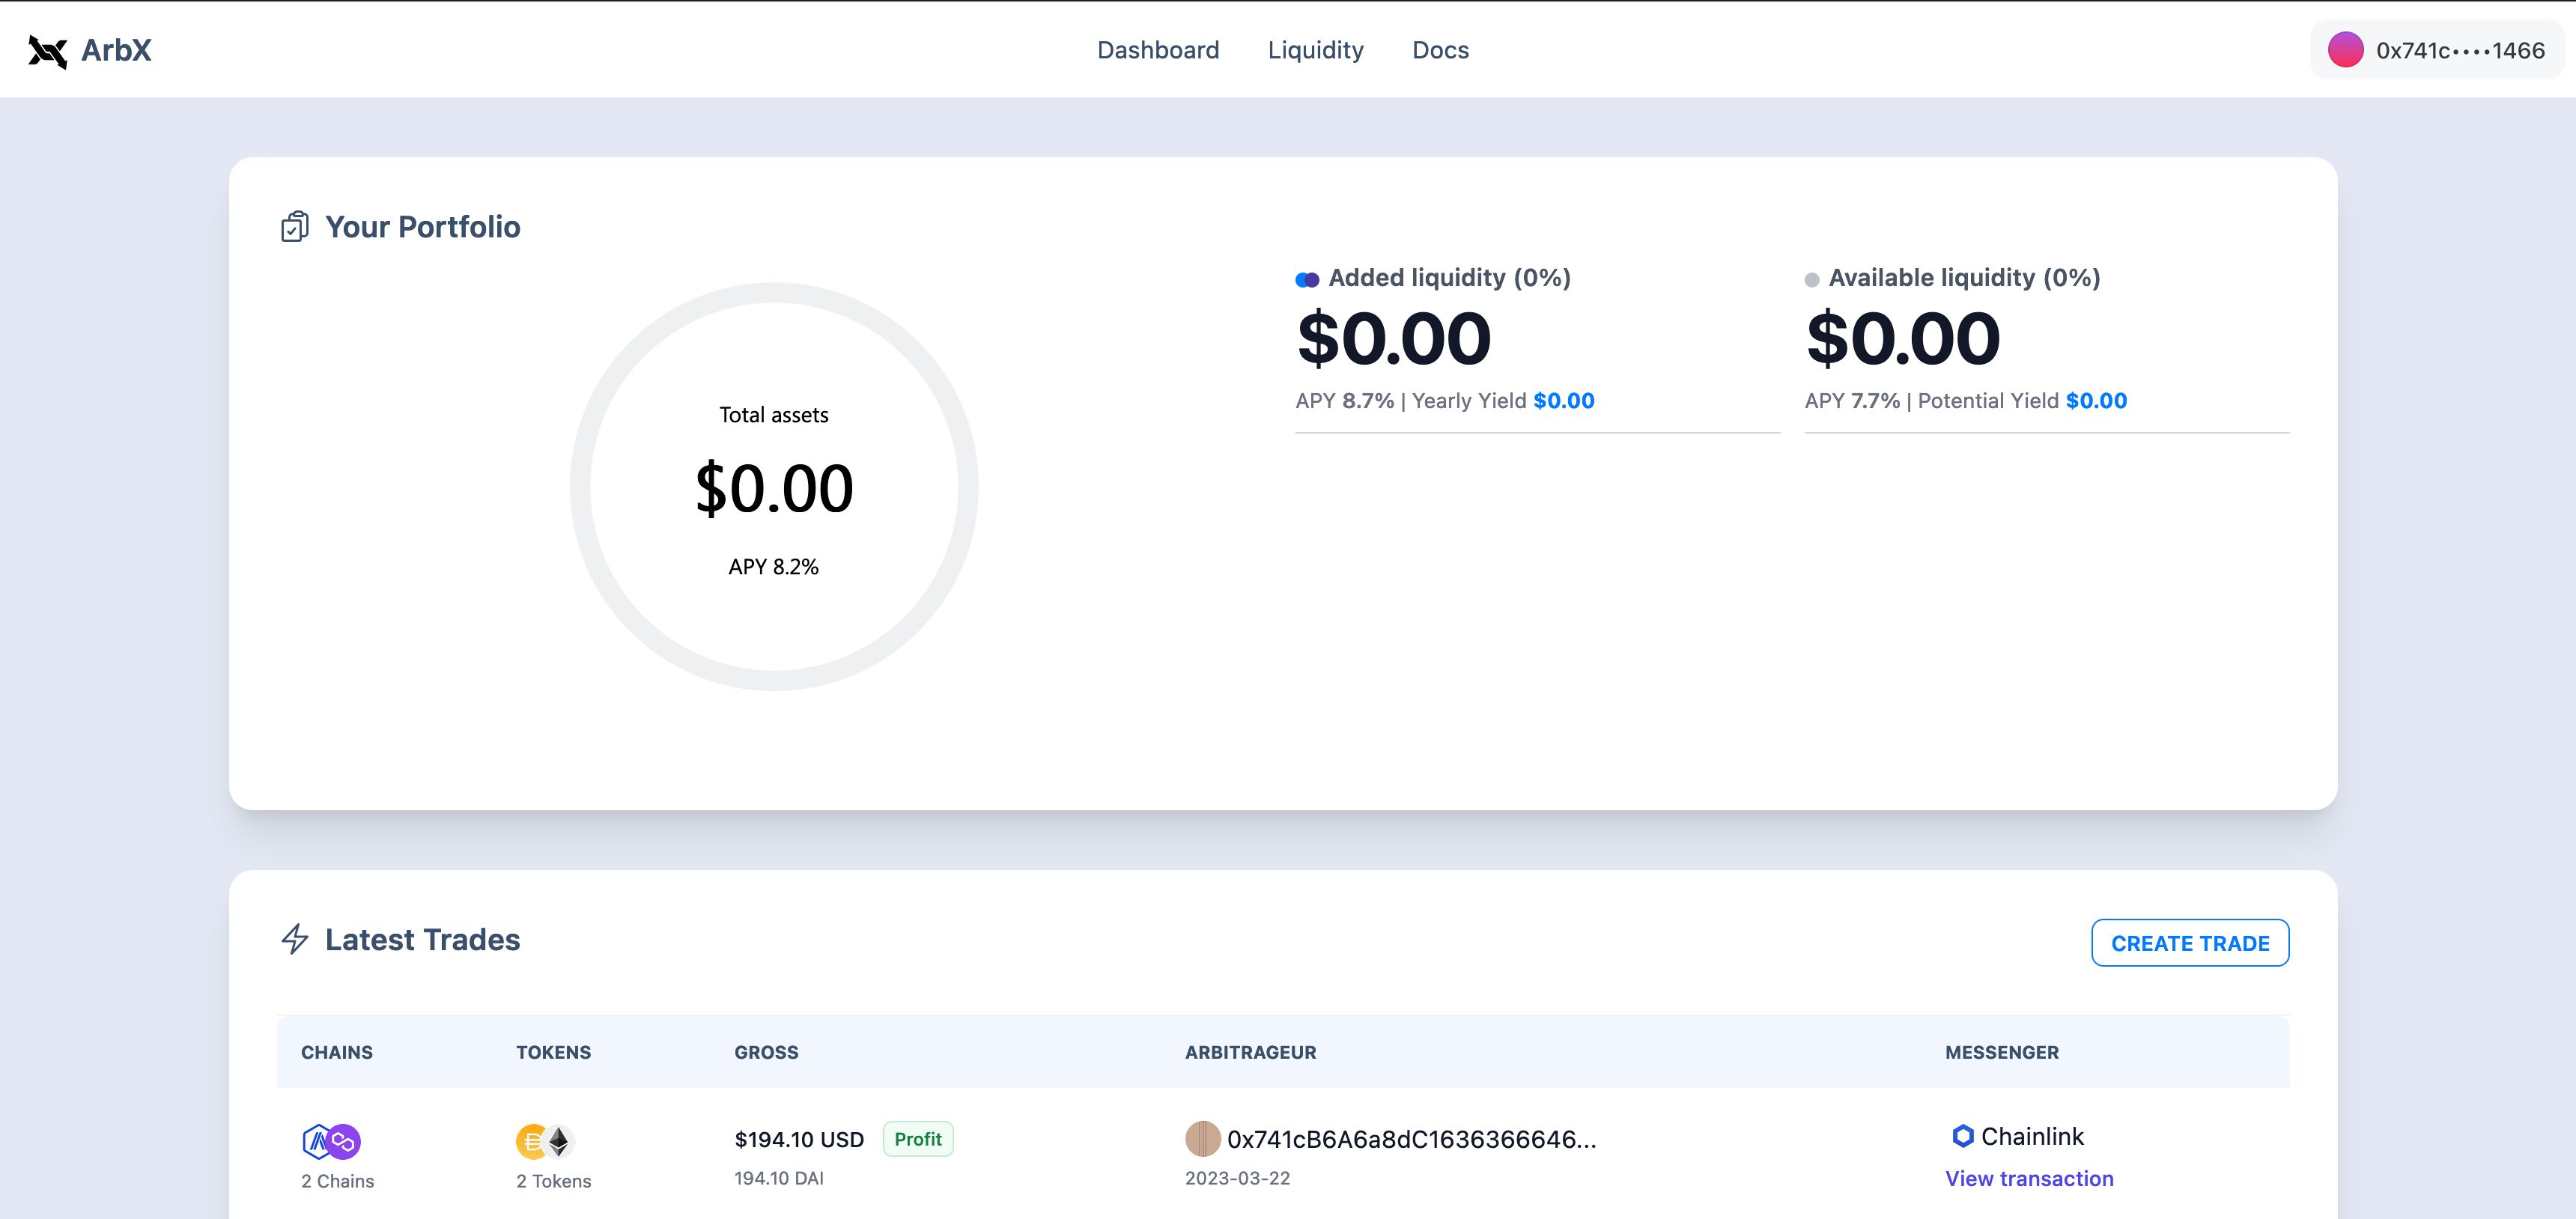Screen dimensions: 2576x1219
Task: Click the Your Portfolio heading
Action: coord(422,227)
